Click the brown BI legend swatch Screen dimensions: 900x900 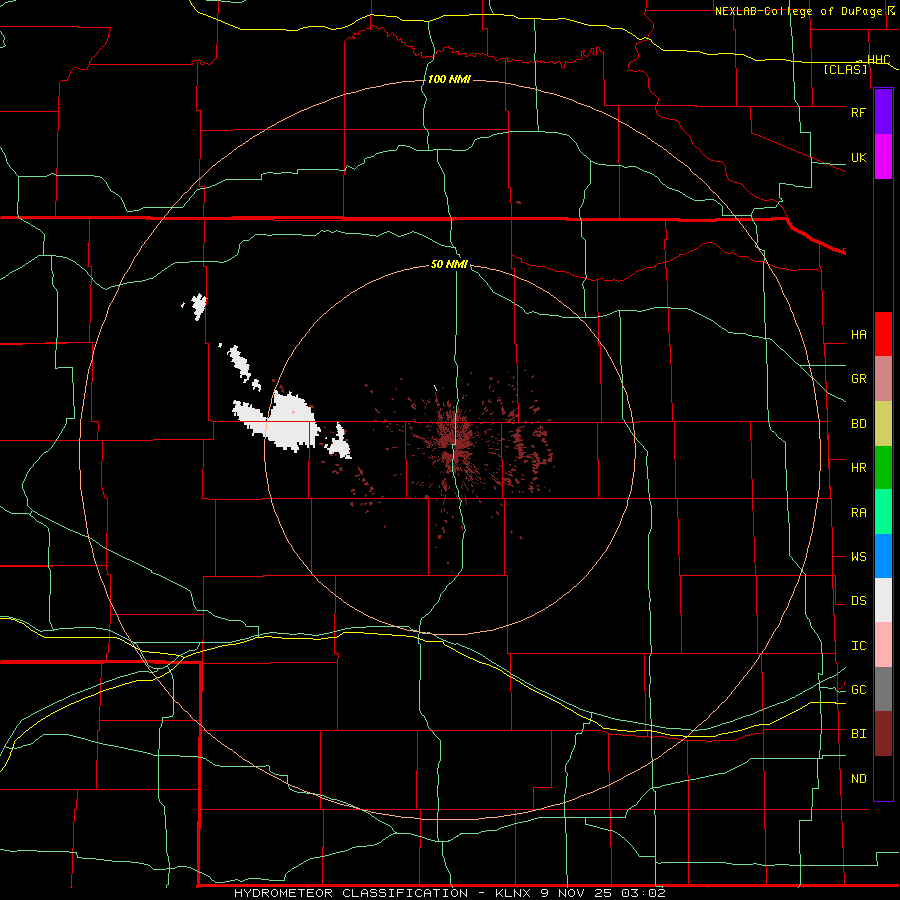click(883, 734)
